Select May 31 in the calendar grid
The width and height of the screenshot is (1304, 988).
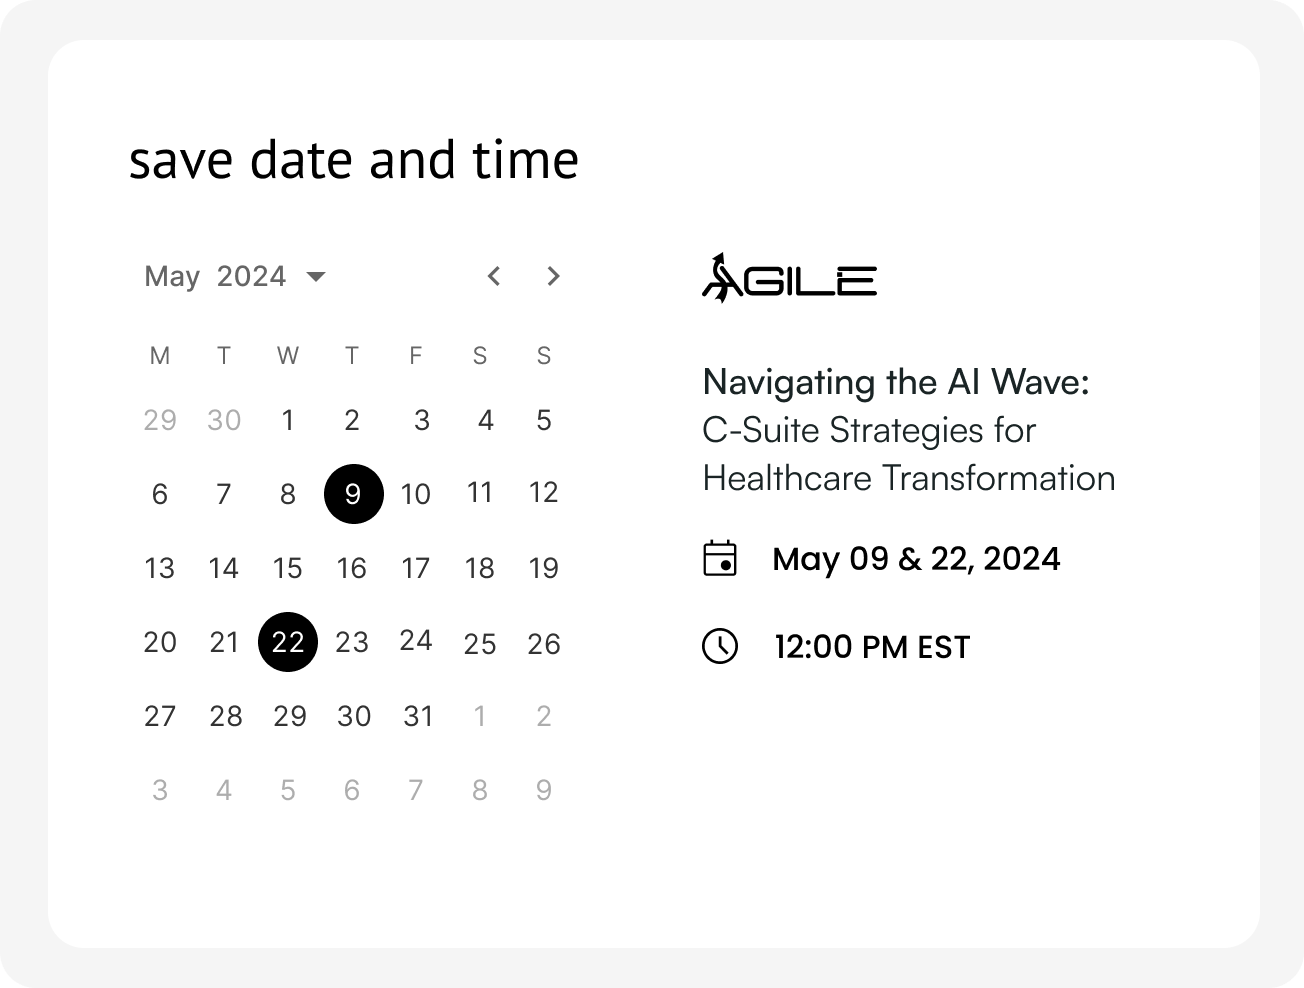tap(418, 716)
